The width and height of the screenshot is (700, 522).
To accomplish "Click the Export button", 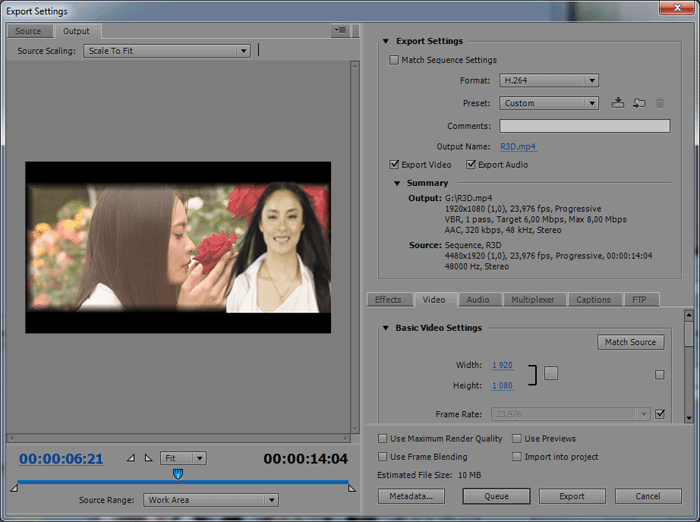I will coord(572,496).
